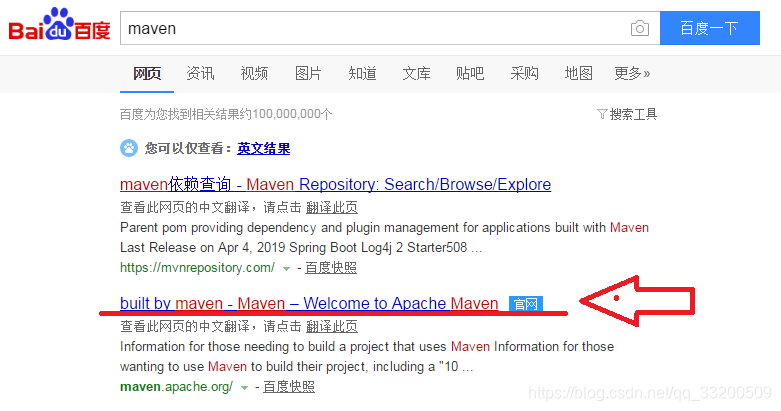This screenshot has width=781, height=411.
Task: Switch to the 地图 tab
Action: tap(578, 74)
